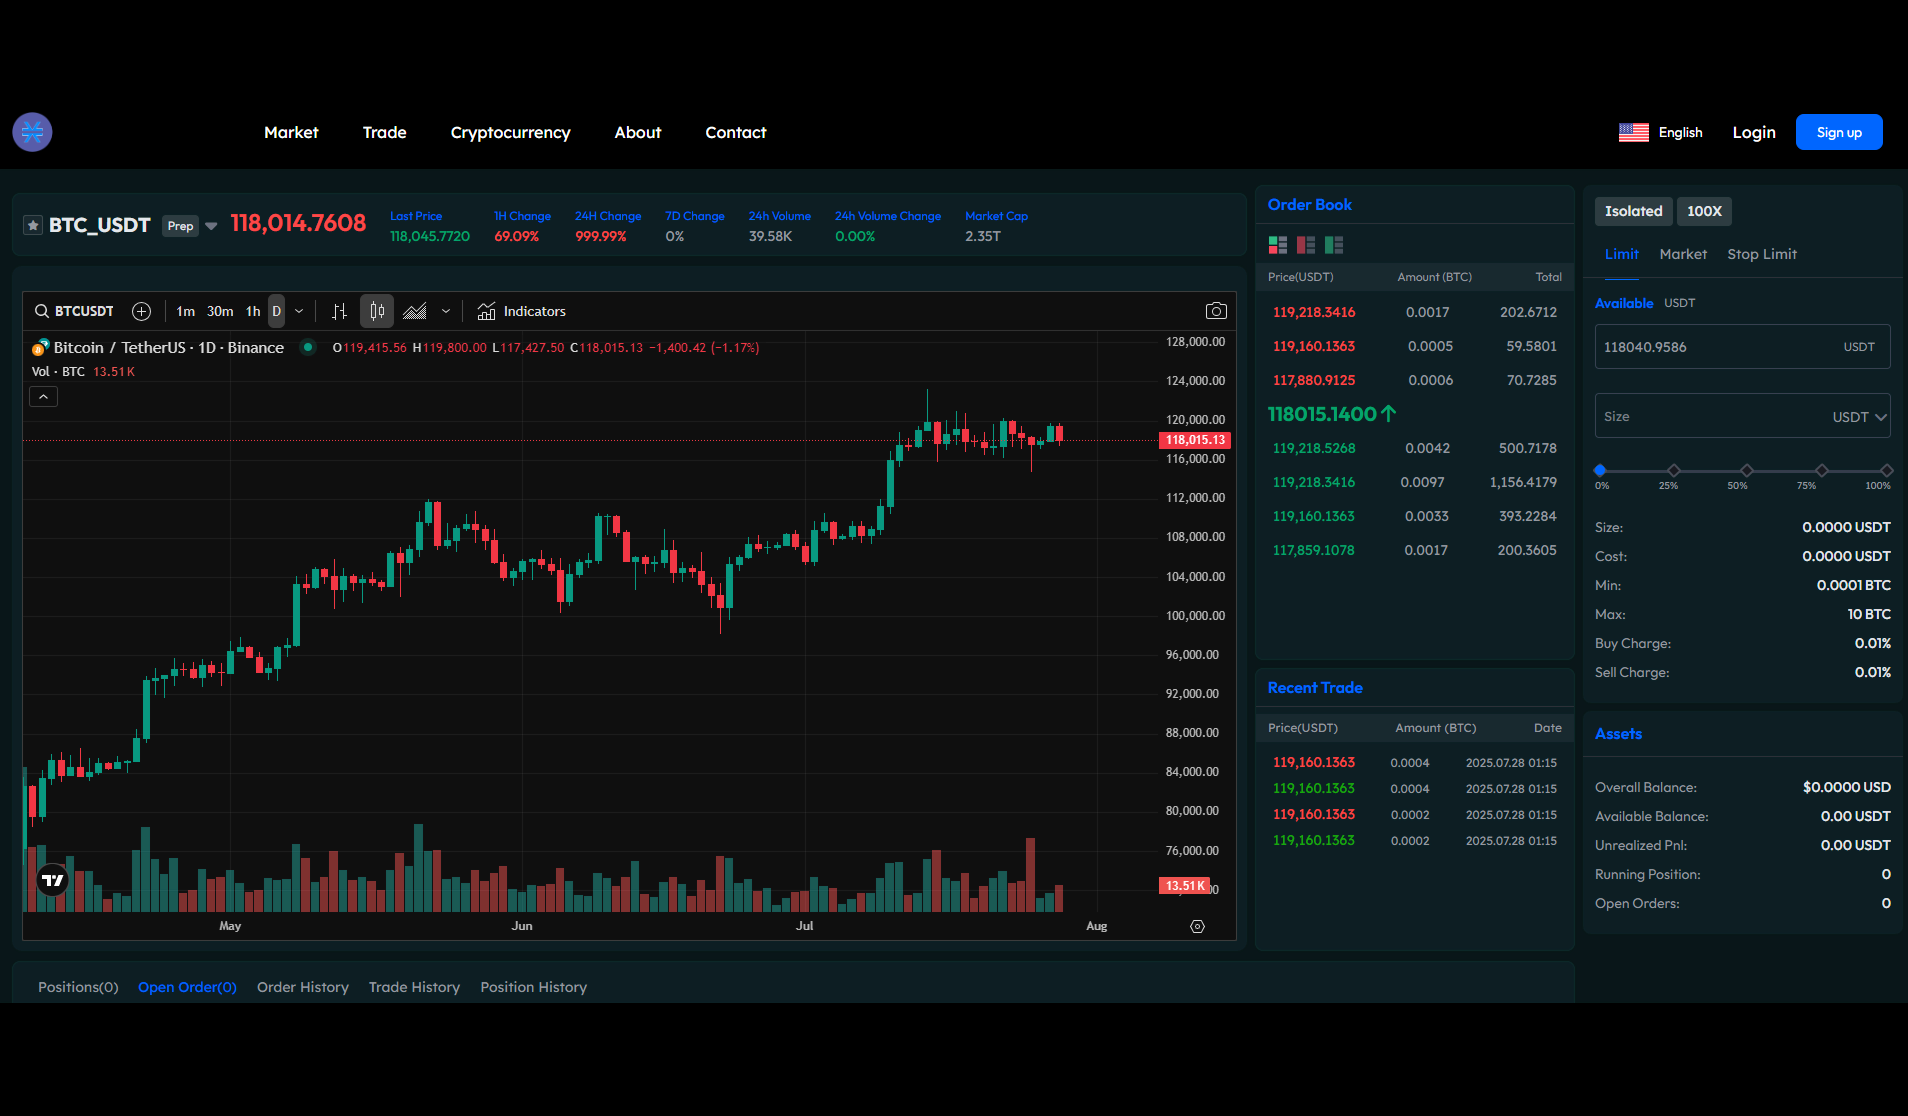The image size is (1908, 1116).
Task: Open the chart style dropdown arrow
Action: tap(446, 311)
